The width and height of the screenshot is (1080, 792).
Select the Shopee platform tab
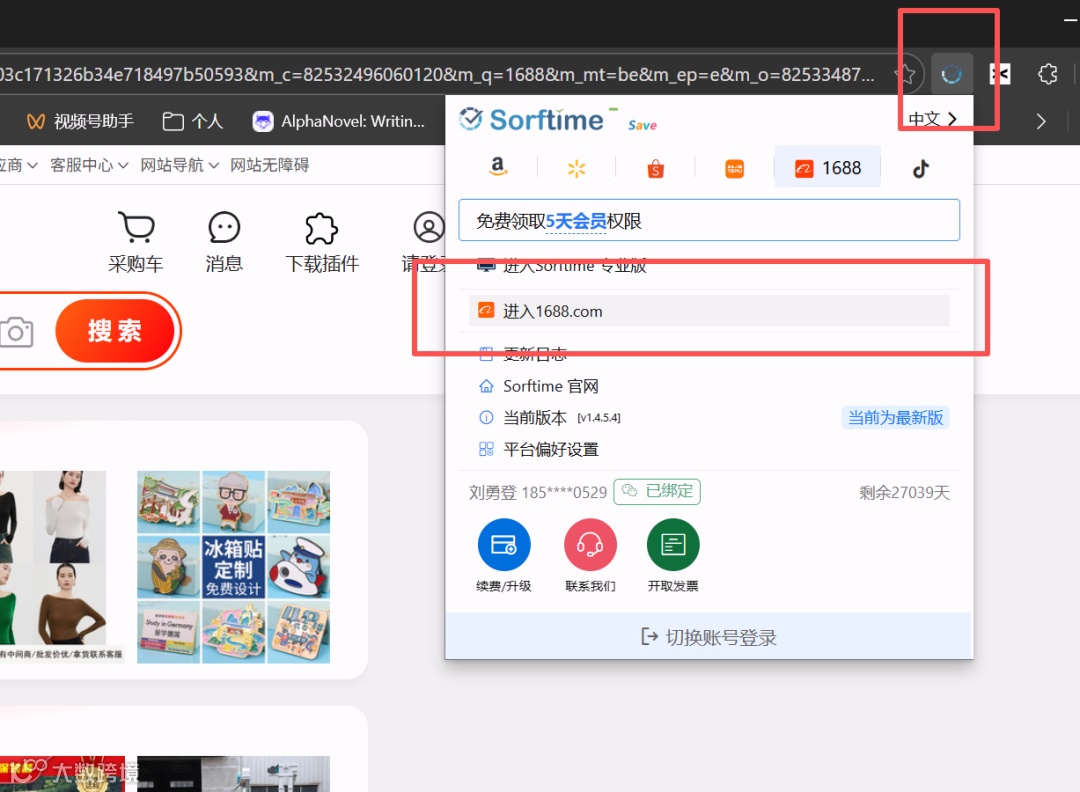(656, 168)
